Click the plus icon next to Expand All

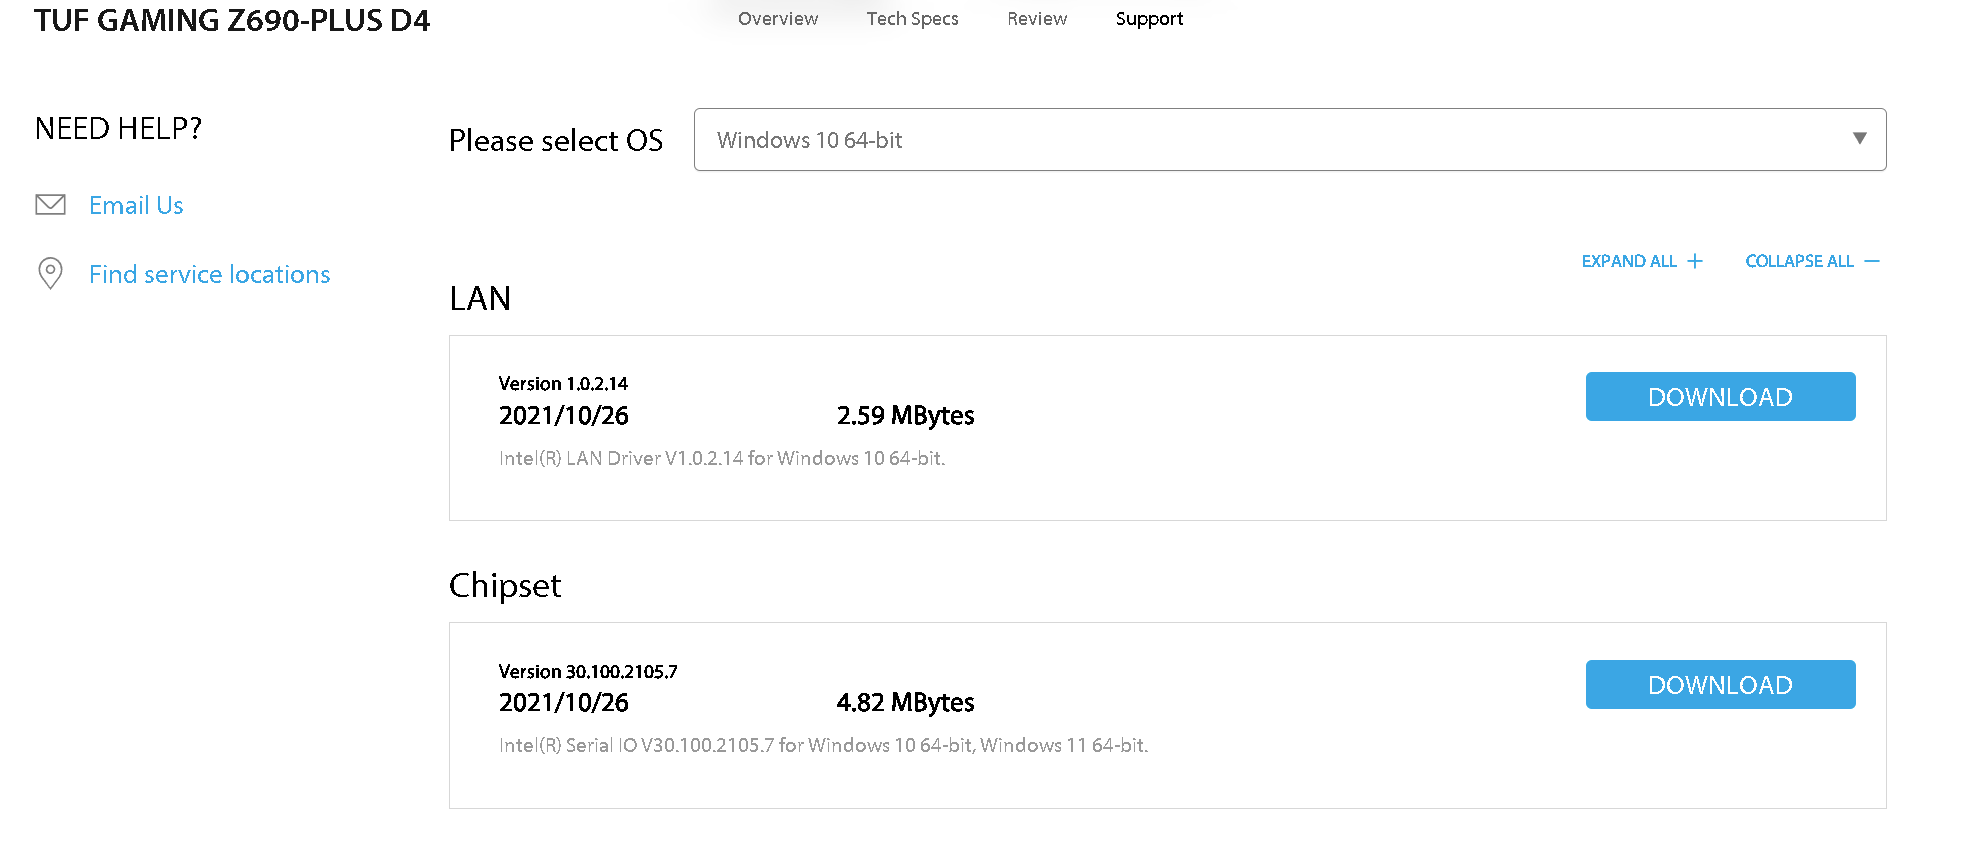[1695, 261]
